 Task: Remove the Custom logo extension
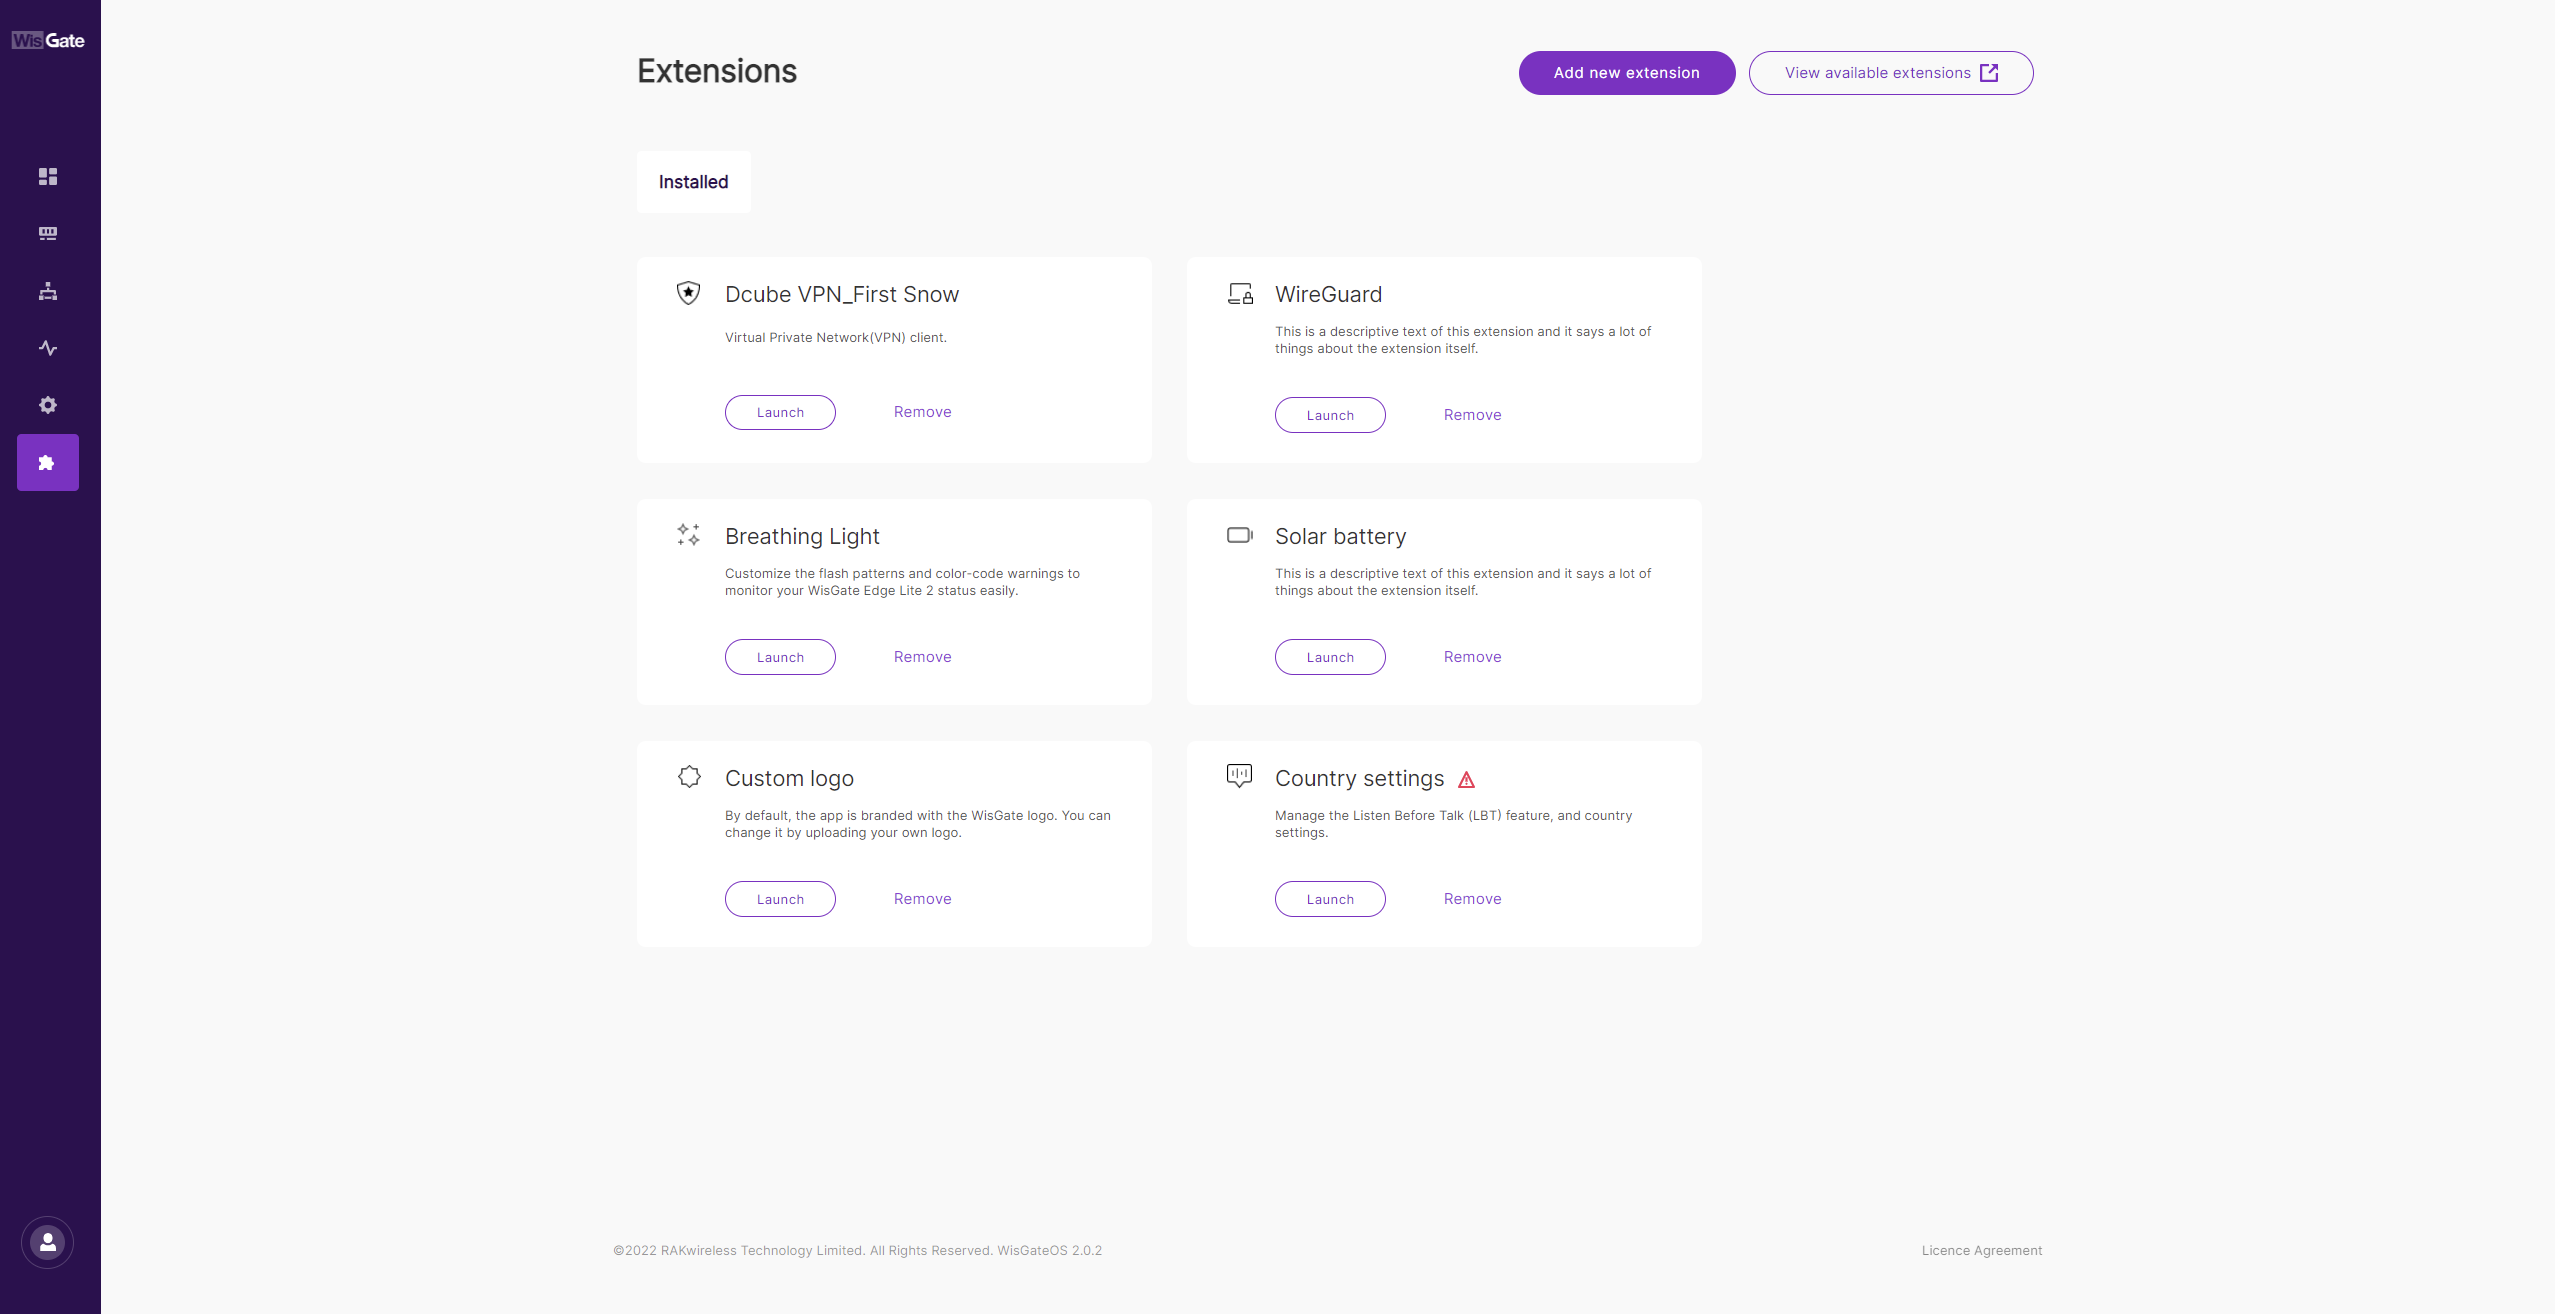click(x=922, y=899)
